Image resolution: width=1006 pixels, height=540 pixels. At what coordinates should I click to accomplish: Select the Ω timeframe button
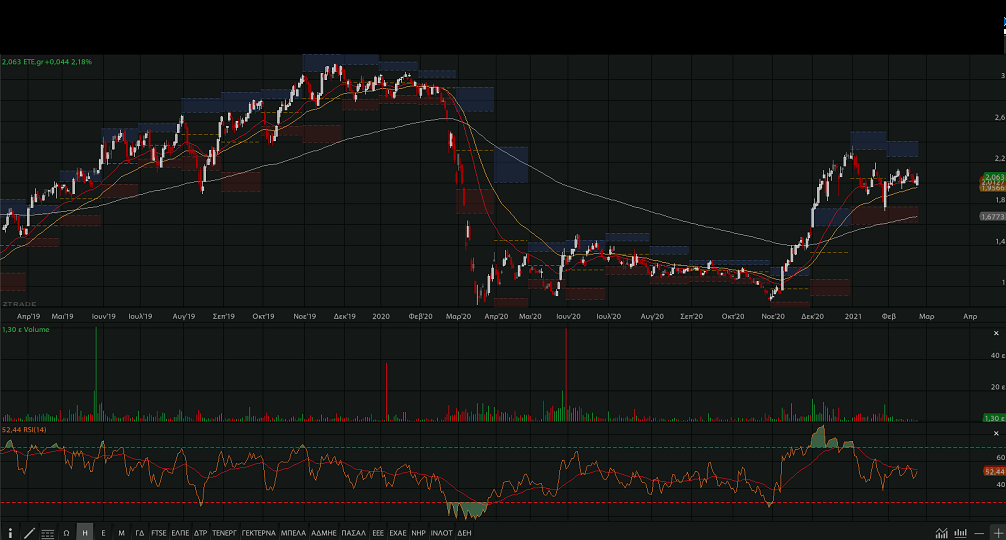click(66, 533)
